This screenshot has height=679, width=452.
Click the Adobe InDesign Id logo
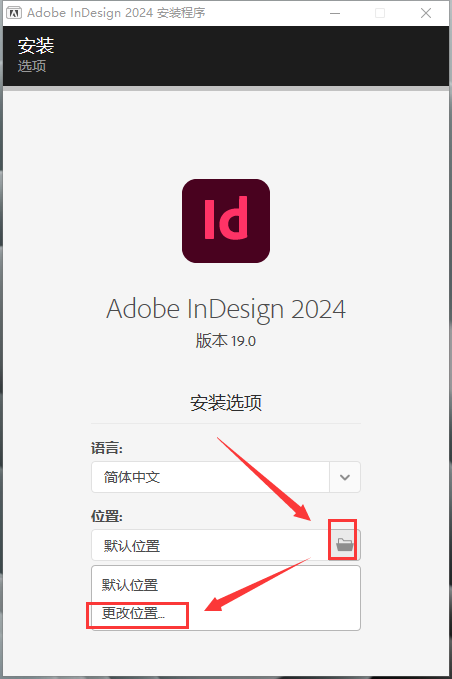[226, 221]
